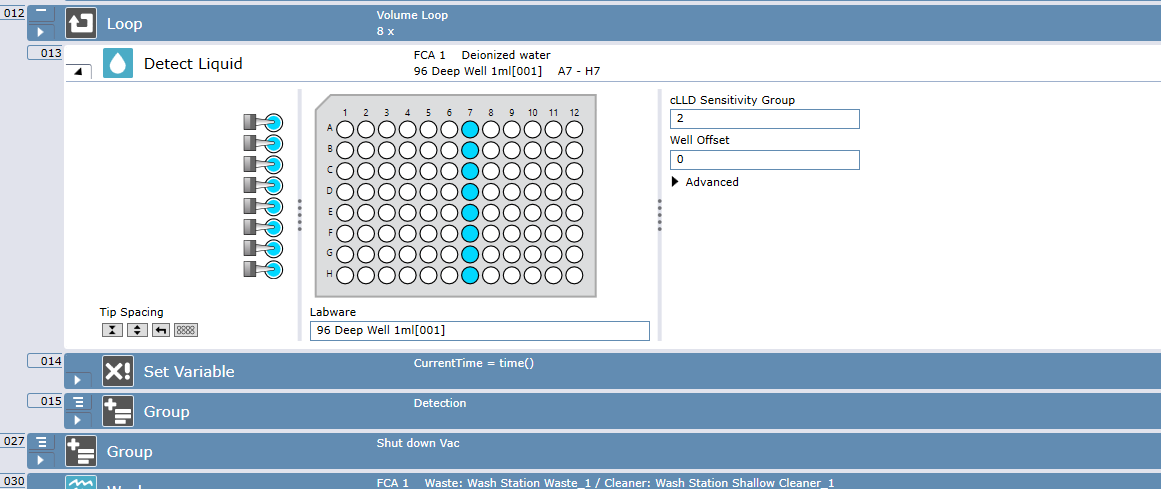Click the Labware name field
This screenshot has width=1161, height=489.
click(x=479, y=331)
